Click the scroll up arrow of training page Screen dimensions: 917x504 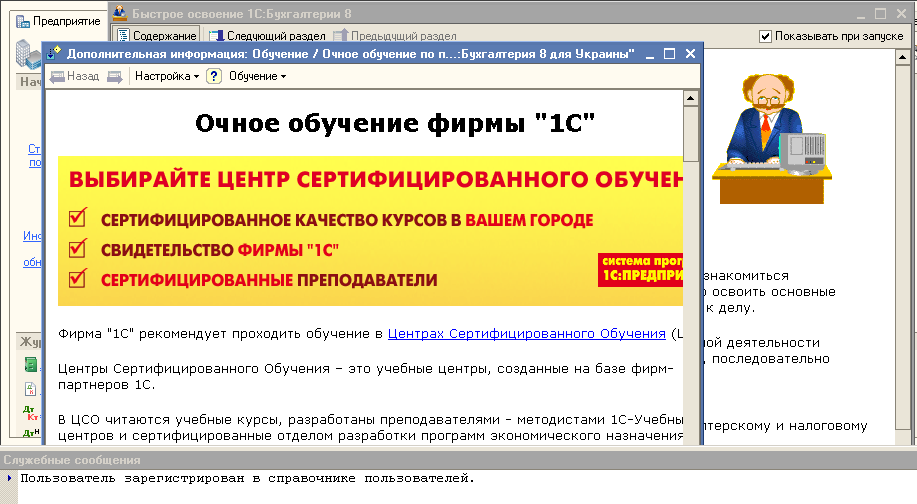[691, 98]
